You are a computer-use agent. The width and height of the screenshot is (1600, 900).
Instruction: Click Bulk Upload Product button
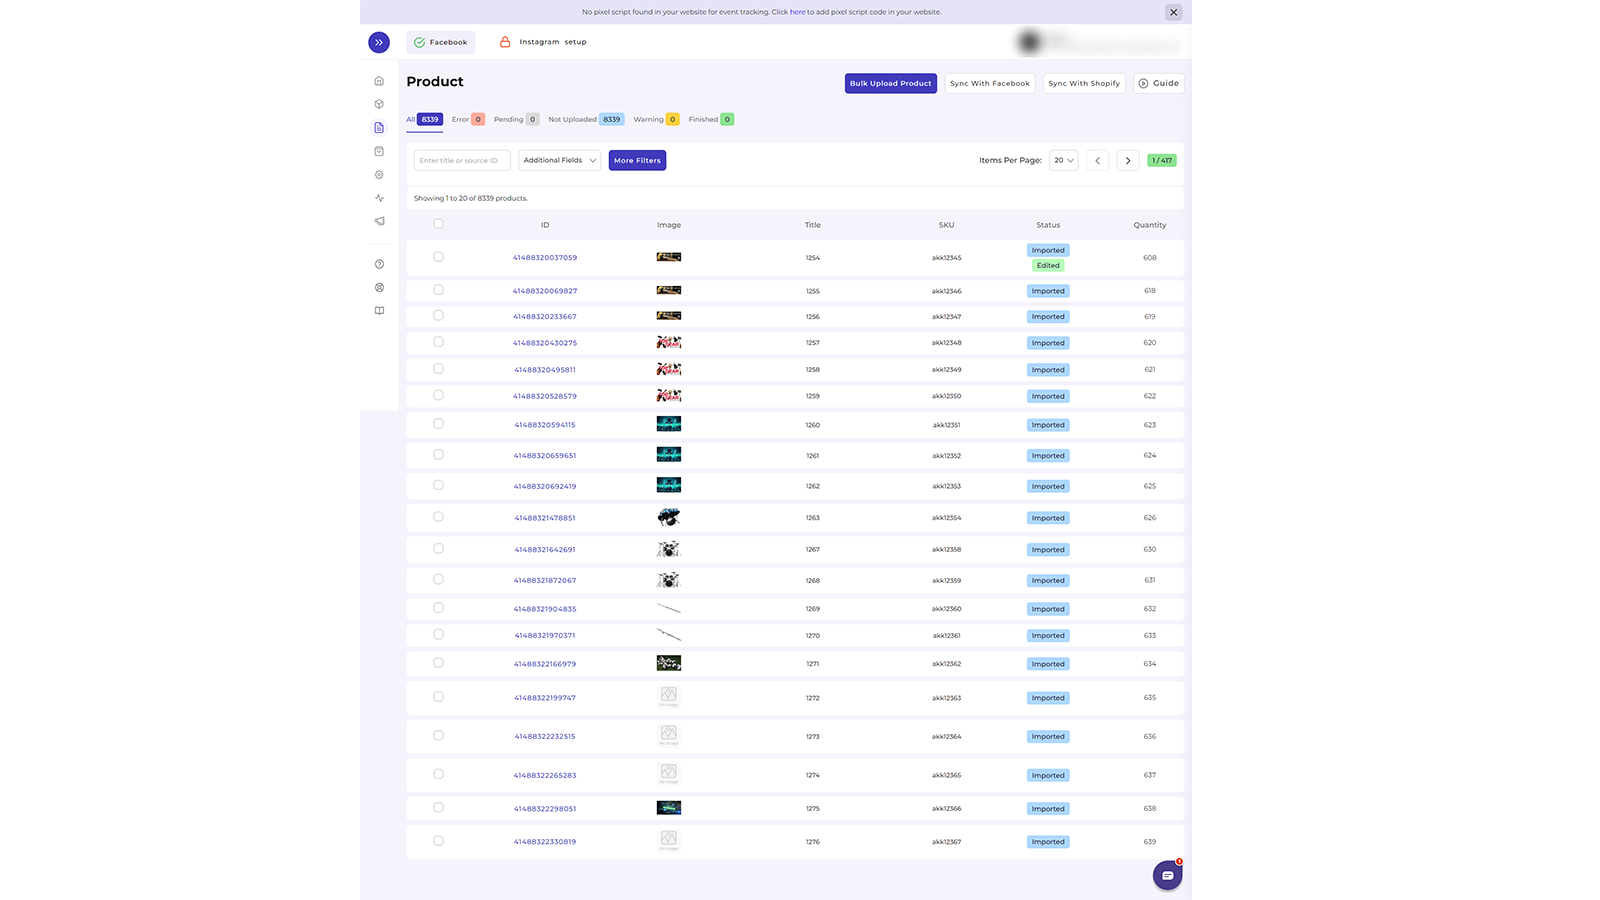pyautogui.click(x=891, y=83)
